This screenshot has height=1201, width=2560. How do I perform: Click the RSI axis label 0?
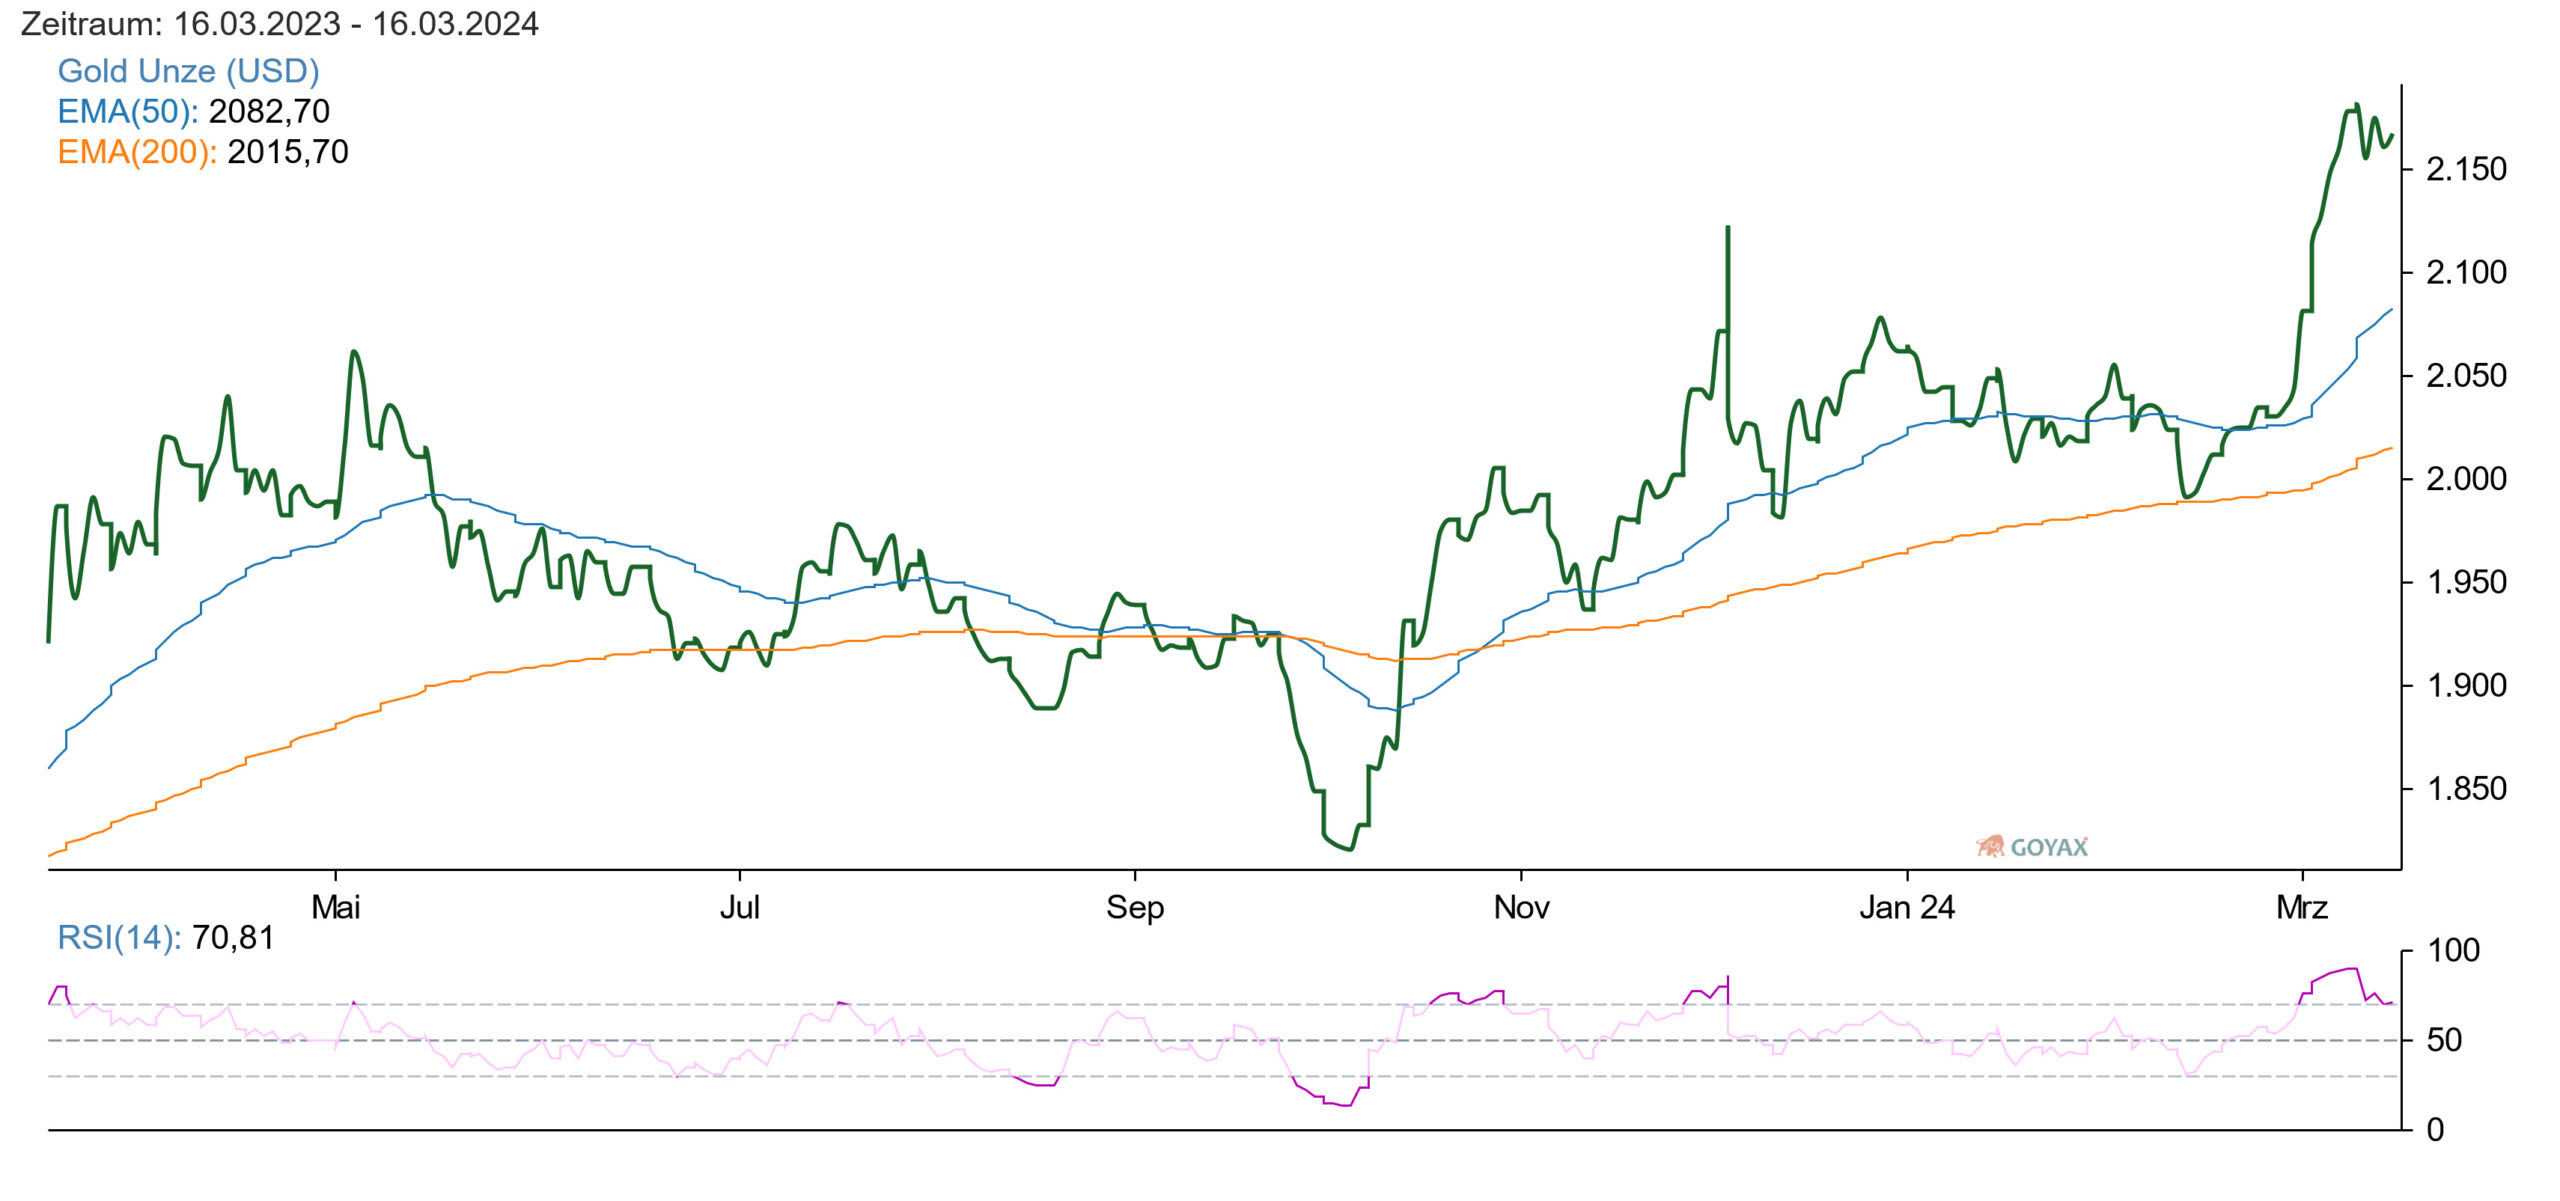(2436, 1131)
